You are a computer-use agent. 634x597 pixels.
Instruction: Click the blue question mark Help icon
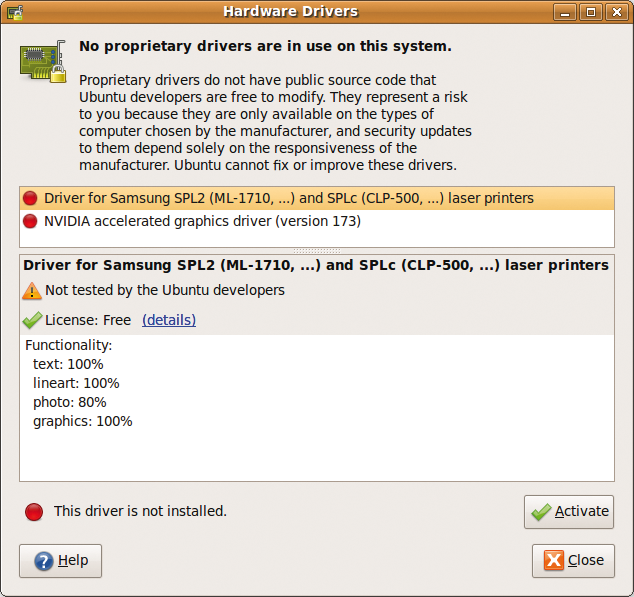click(44, 561)
